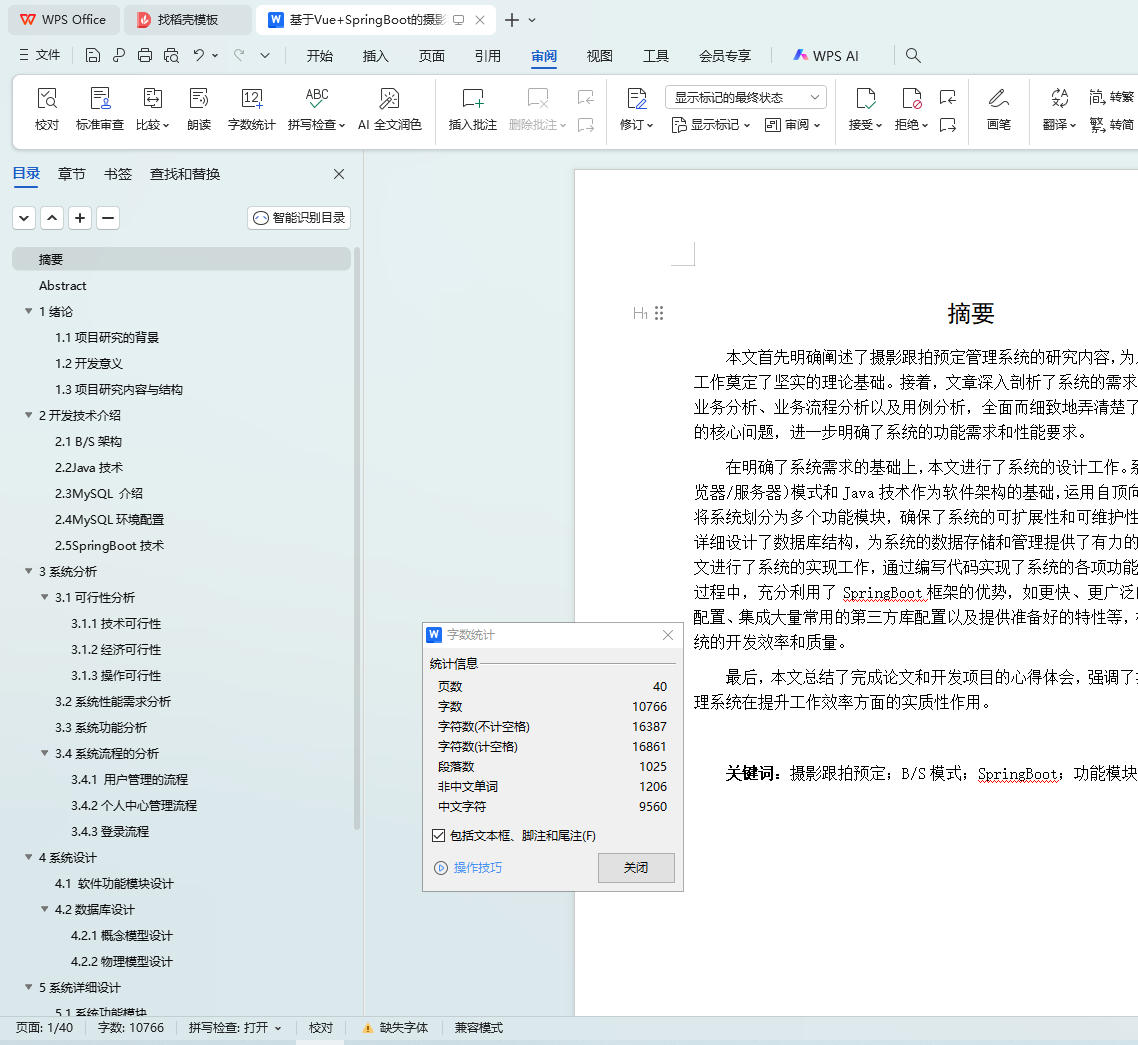Click 拼写检查: 打开 in status bar
Screen dimensions: 1138x1045
tap(234, 1028)
